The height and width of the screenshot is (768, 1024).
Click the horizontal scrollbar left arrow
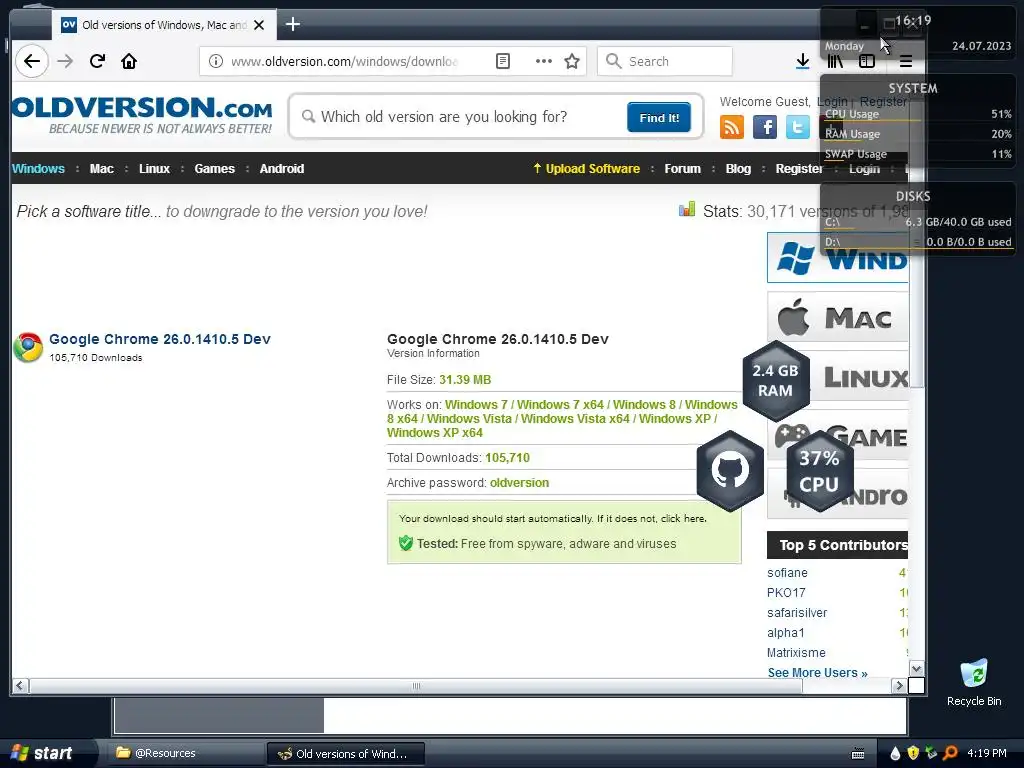[20, 686]
